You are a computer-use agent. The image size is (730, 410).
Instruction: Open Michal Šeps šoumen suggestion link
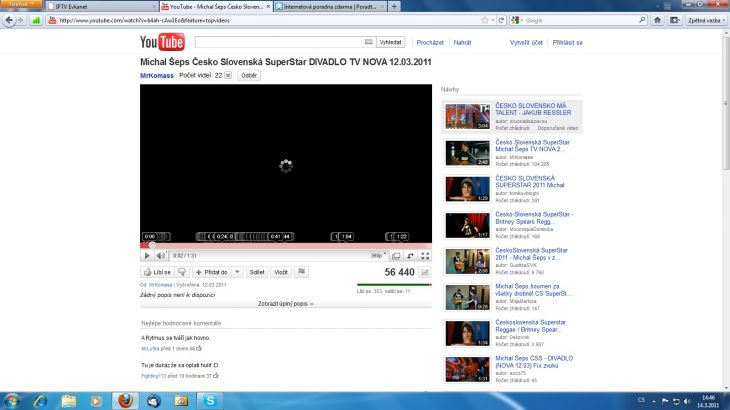point(533,290)
